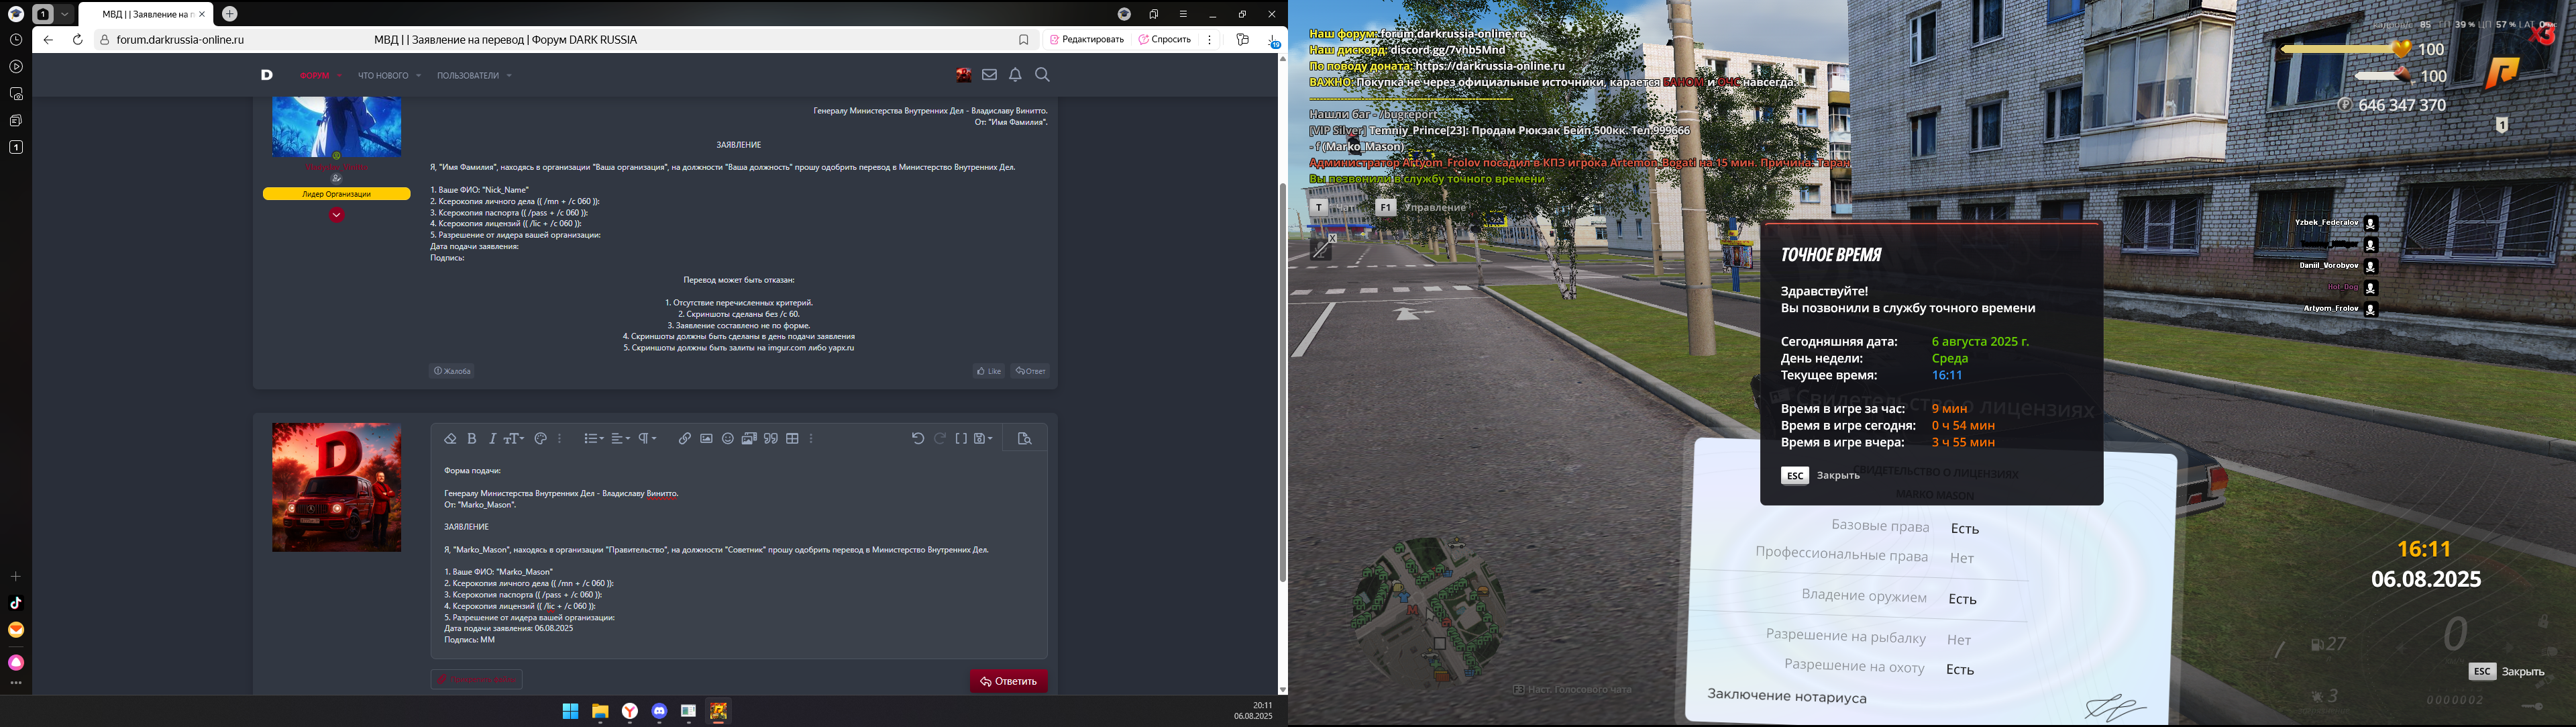Image resolution: width=2576 pixels, height=727 pixels.
Task: Select the МВД Заявление browser tab
Action: click(146, 14)
